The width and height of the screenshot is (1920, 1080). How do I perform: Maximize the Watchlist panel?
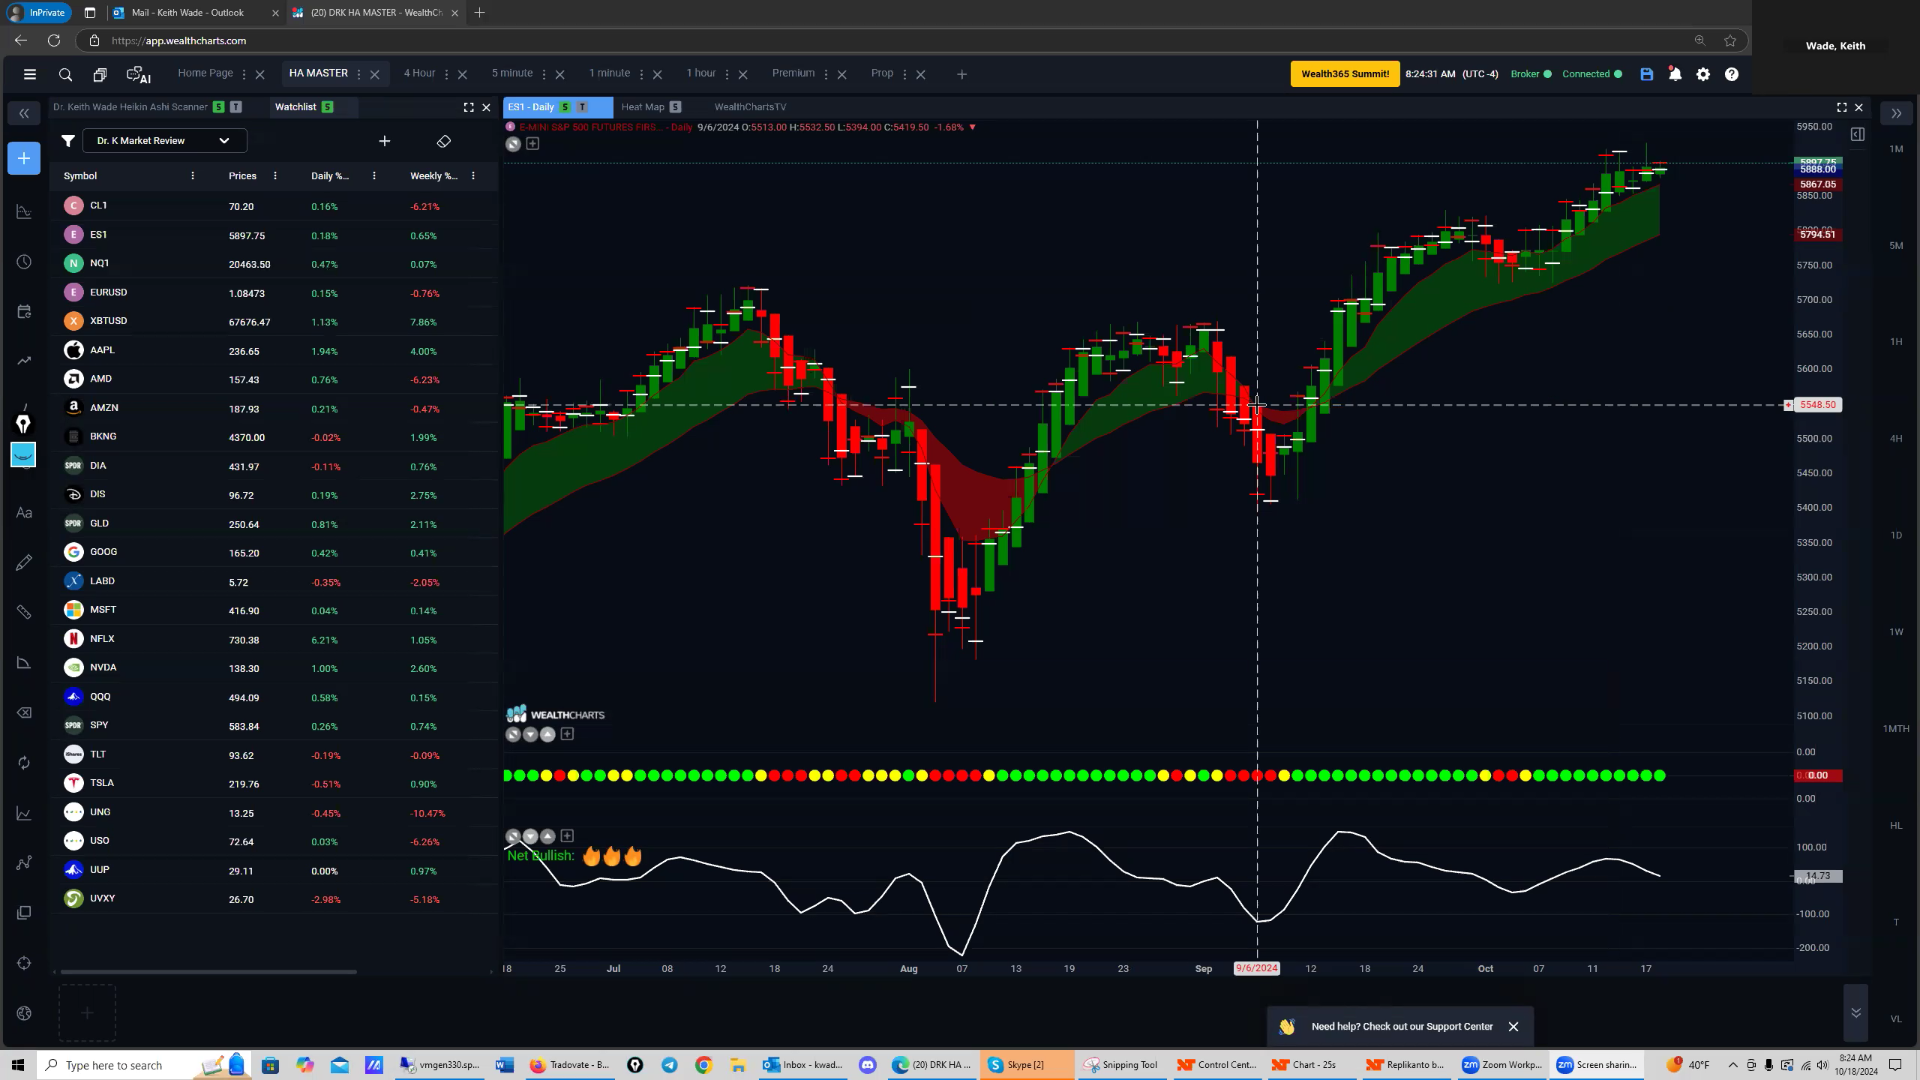click(x=468, y=107)
